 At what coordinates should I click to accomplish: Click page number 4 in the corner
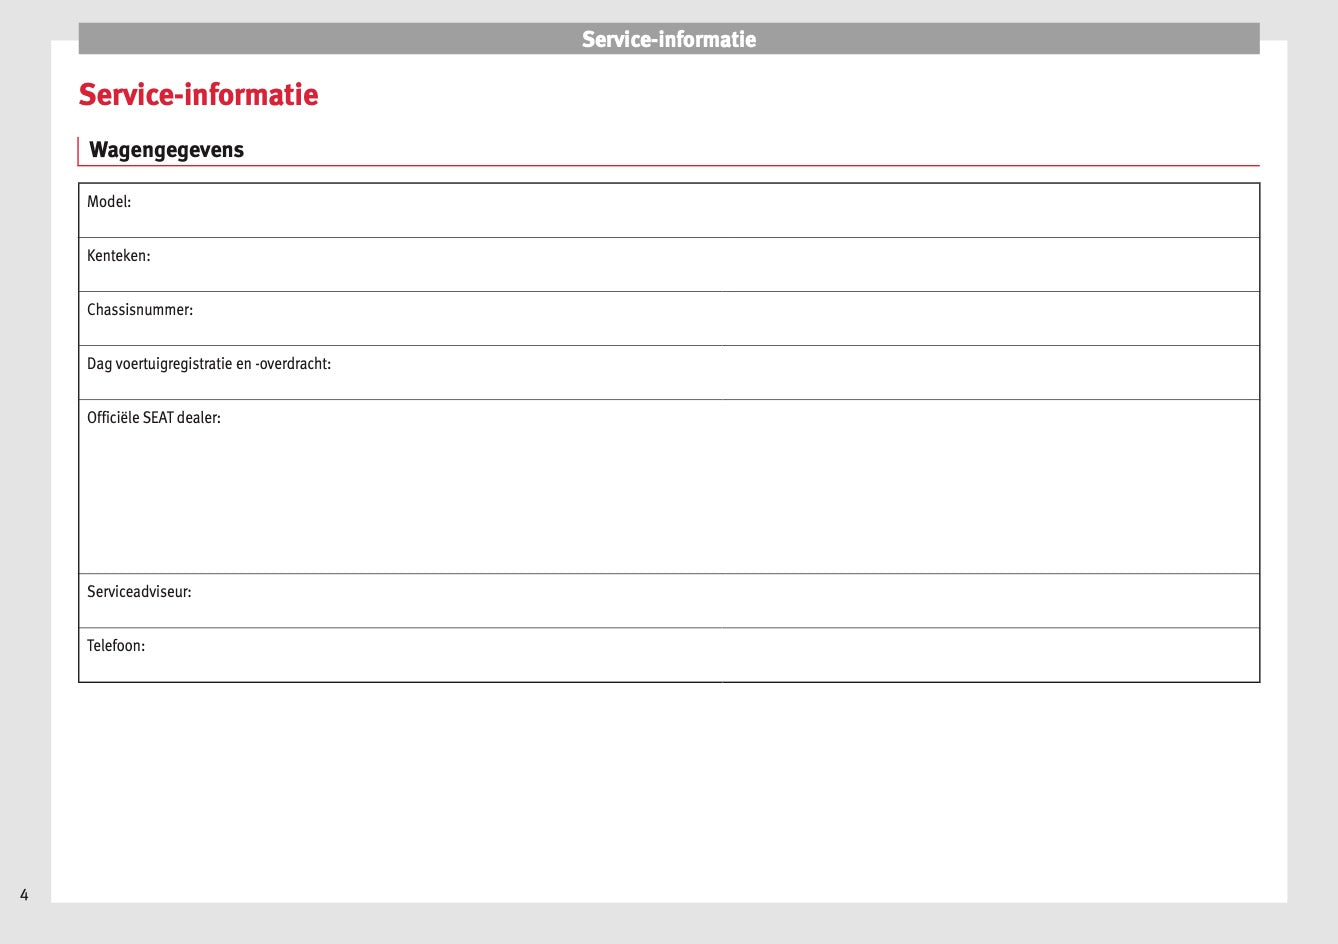pyautogui.click(x=24, y=895)
